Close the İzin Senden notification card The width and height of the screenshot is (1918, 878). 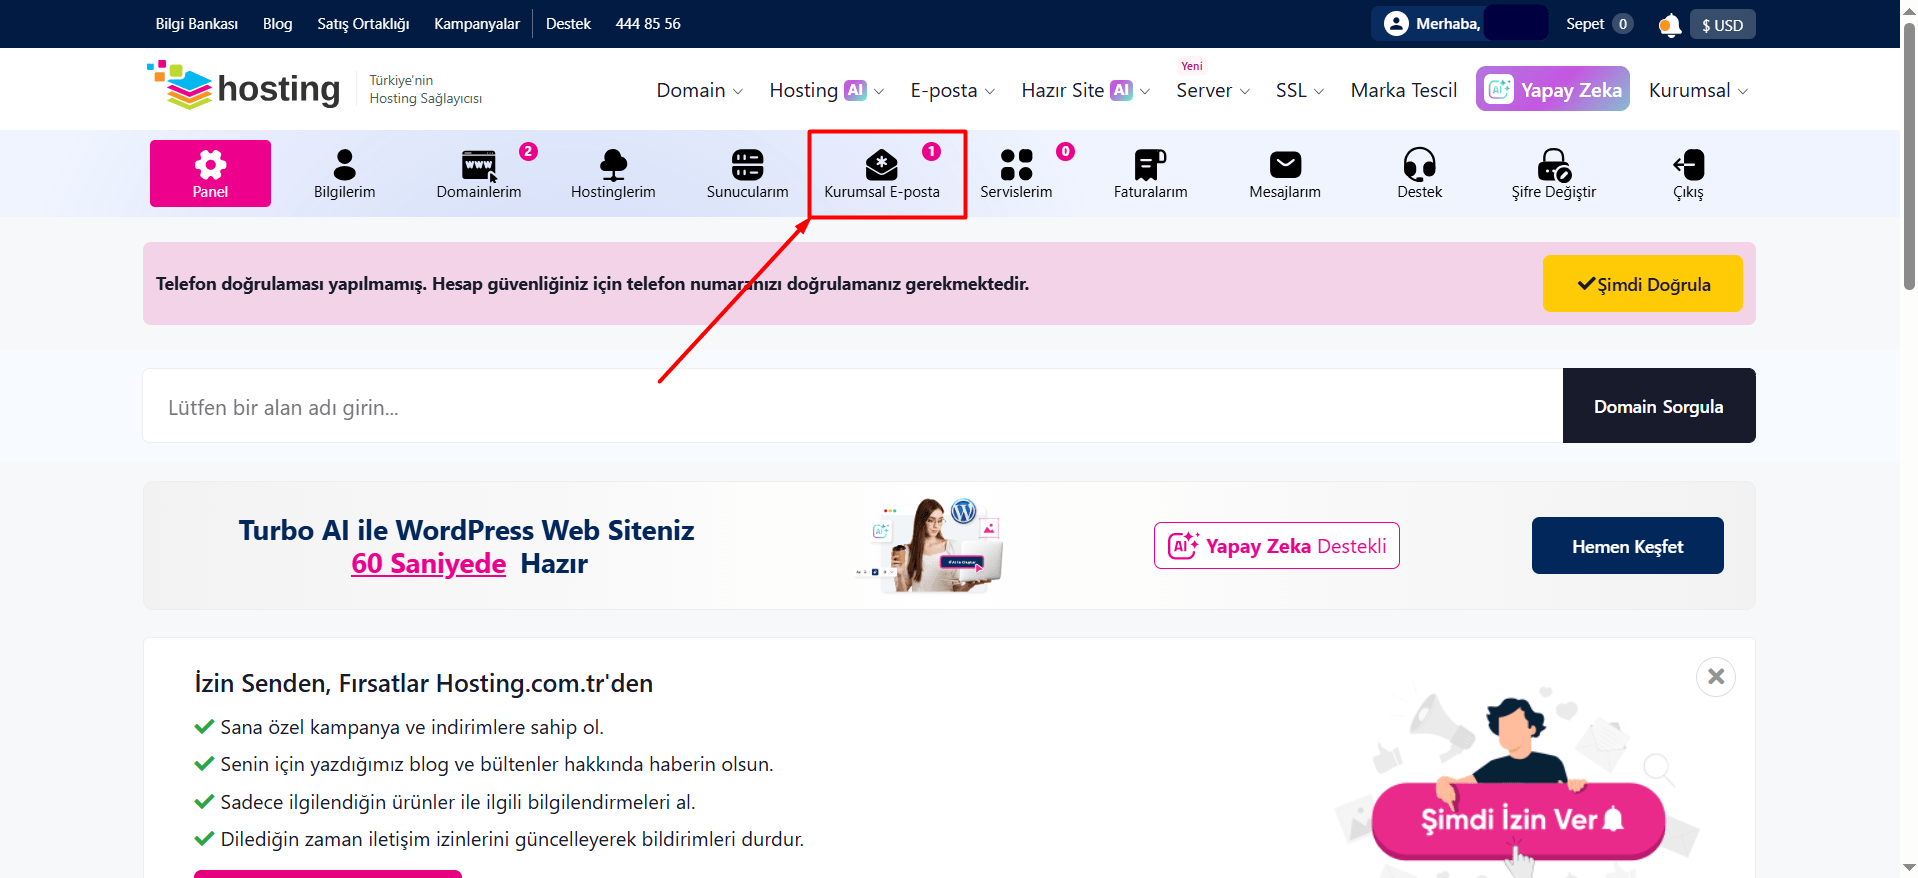tap(1716, 677)
